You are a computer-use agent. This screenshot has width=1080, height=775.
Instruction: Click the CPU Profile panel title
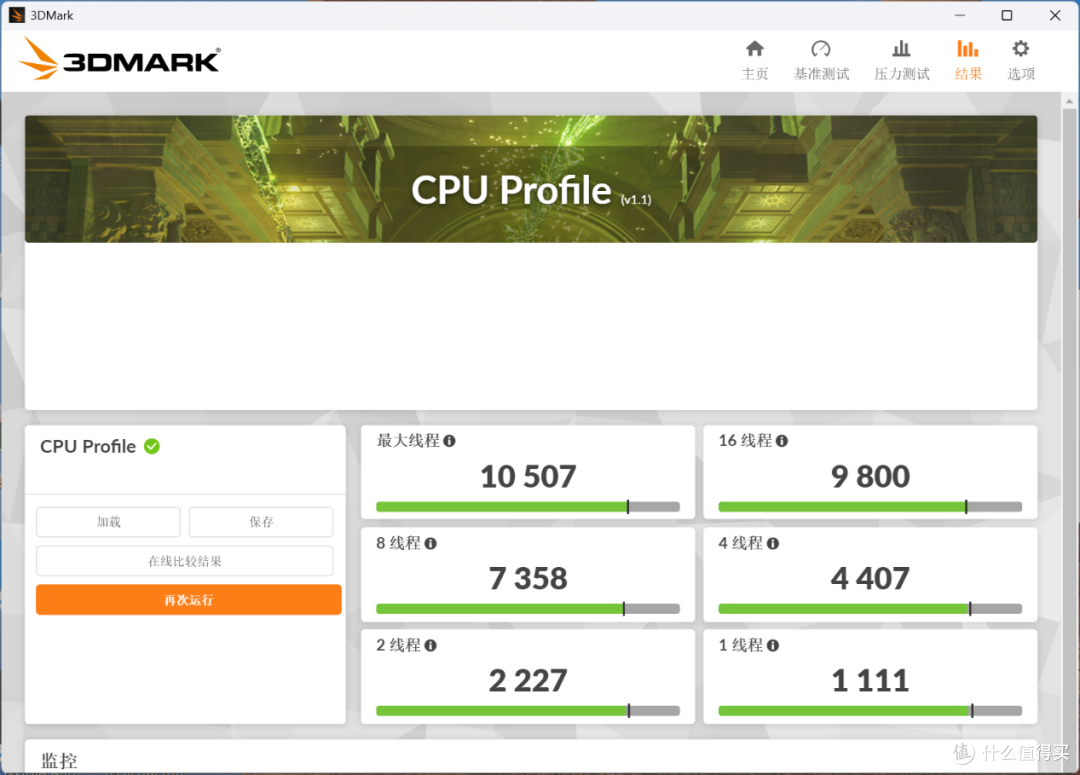point(88,446)
